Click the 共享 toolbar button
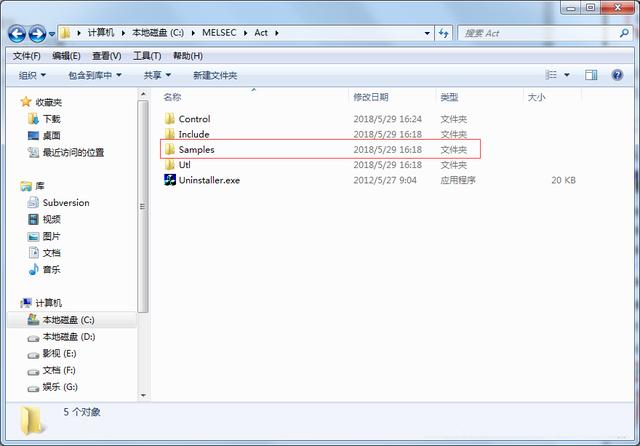This screenshot has height=446, width=640. tap(156, 75)
